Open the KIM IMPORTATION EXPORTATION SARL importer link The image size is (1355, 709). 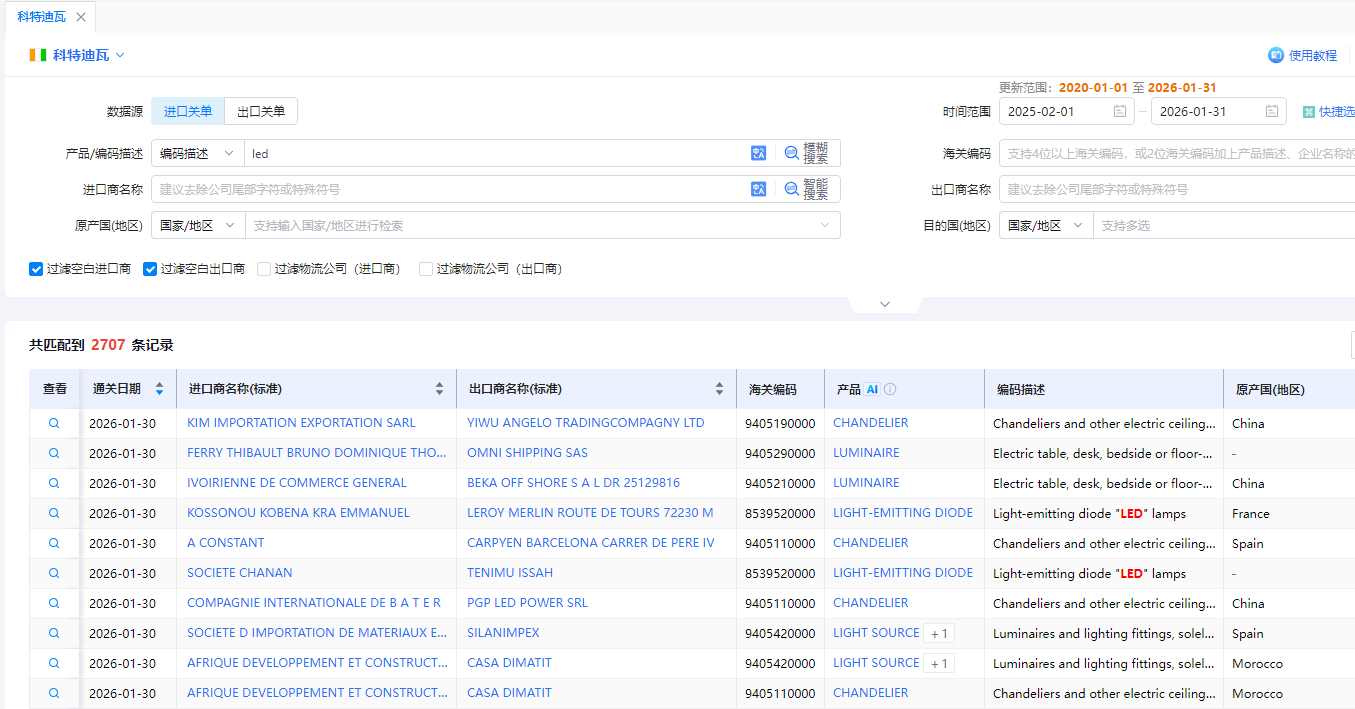point(300,422)
